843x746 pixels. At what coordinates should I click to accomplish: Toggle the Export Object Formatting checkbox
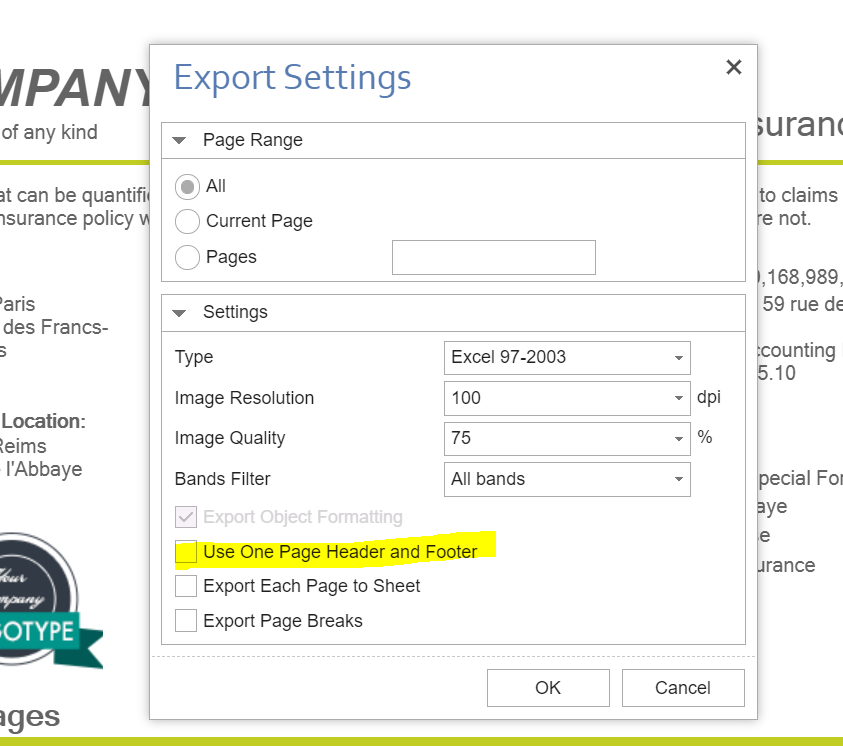[x=186, y=517]
